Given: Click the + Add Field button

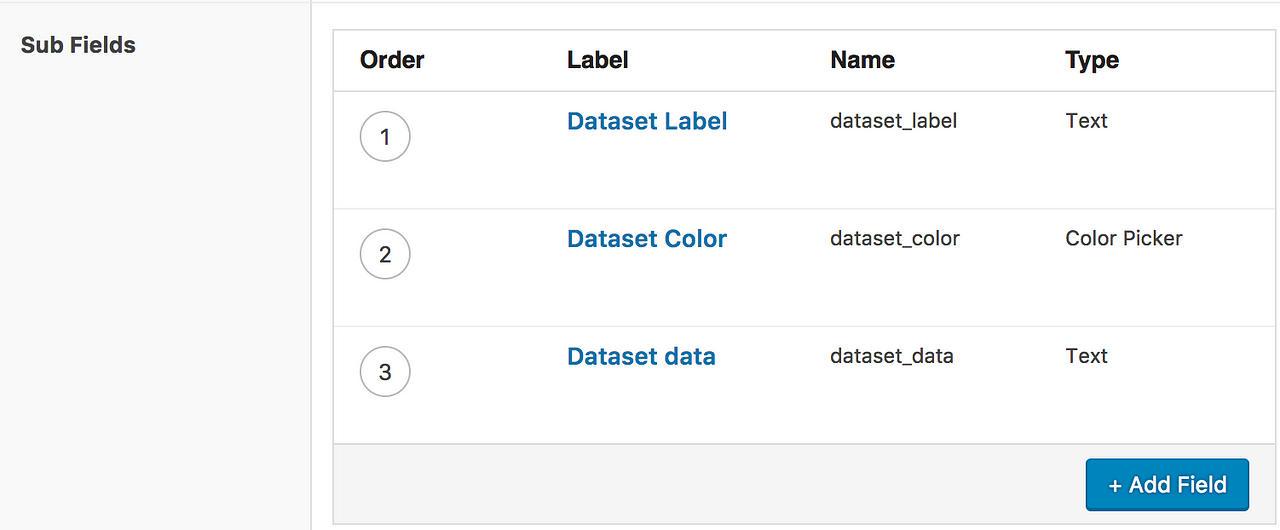Looking at the screenshot, I should [x=1167, y=485].
